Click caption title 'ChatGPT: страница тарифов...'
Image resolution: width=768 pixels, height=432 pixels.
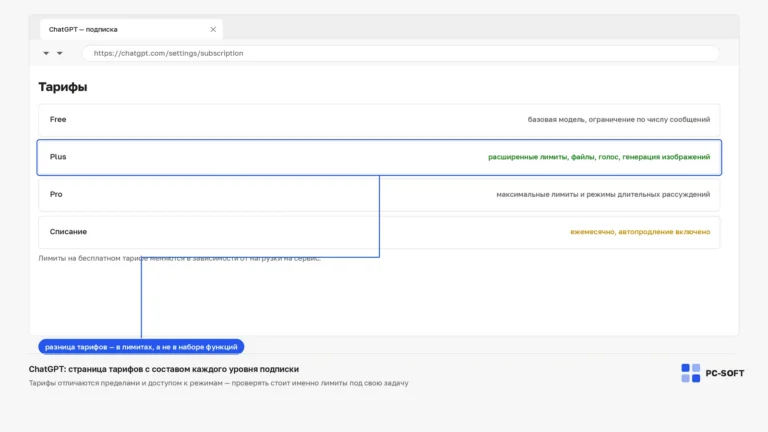(164, 369)
